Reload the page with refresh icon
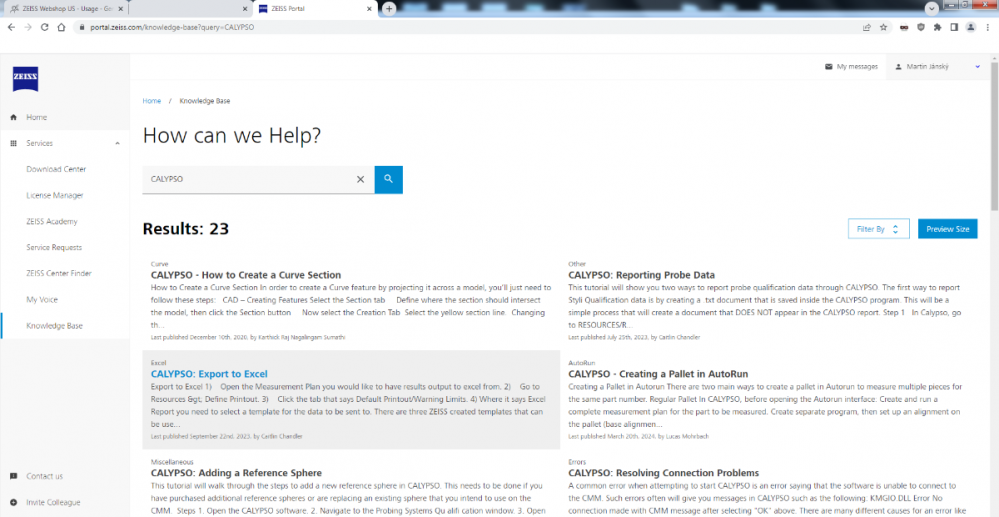The width and height of the screenshot is (999, 517). [x=45, y=27]
